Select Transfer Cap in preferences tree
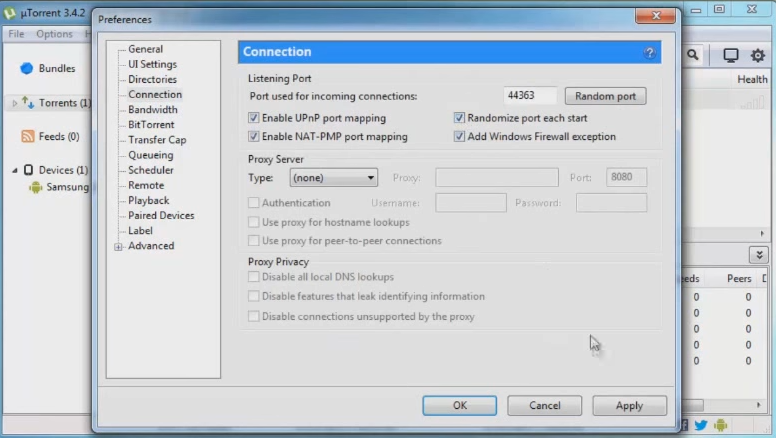Image resolution: width=776 pixels, height=438 pixels. point(157,140)
